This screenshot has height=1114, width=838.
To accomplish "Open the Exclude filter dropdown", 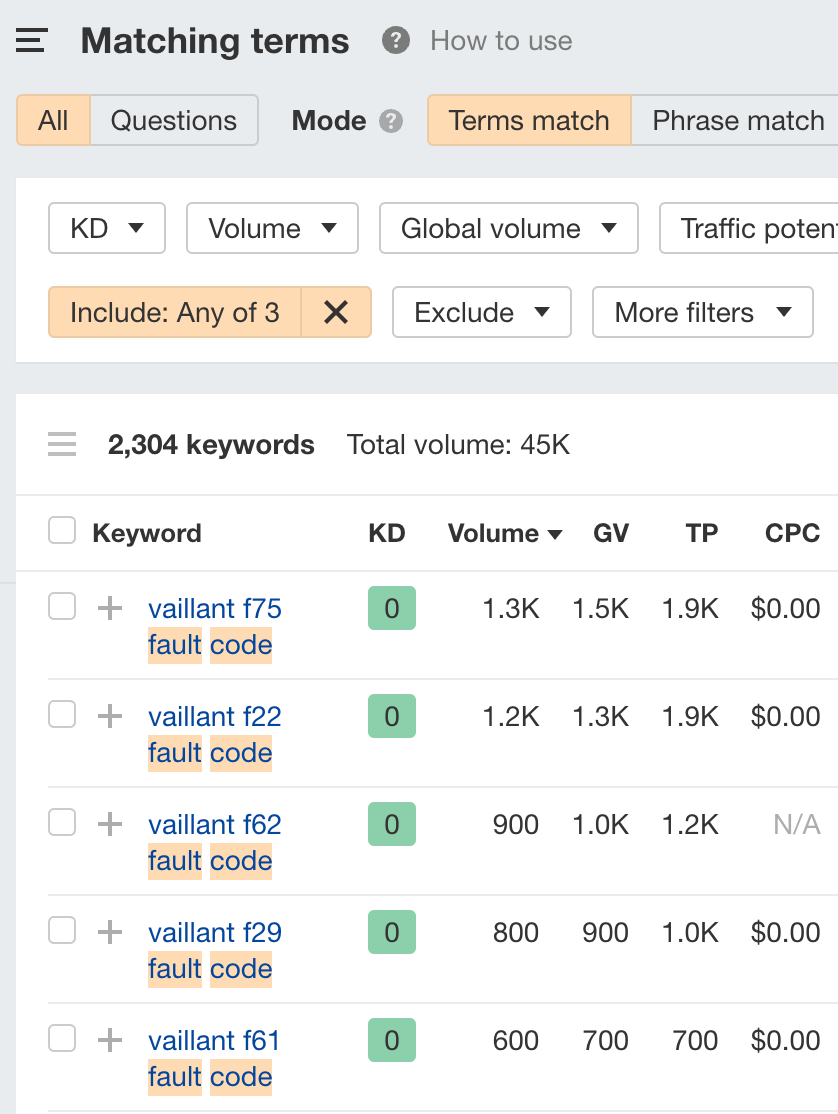I will pos(481,312).
